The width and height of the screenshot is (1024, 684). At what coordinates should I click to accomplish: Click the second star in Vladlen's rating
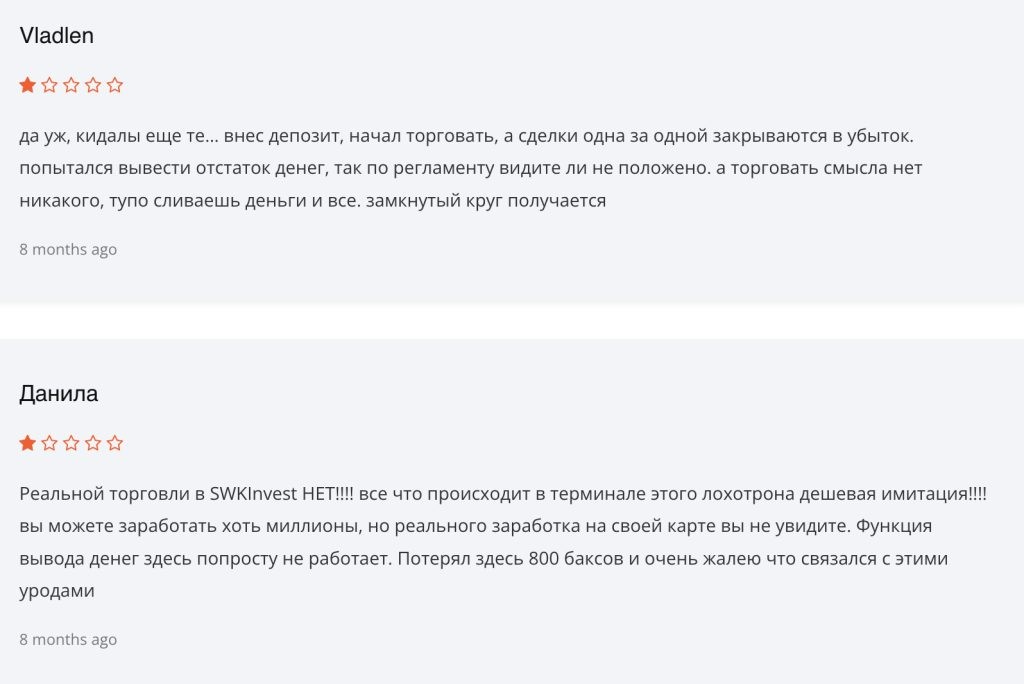[50, 85]
